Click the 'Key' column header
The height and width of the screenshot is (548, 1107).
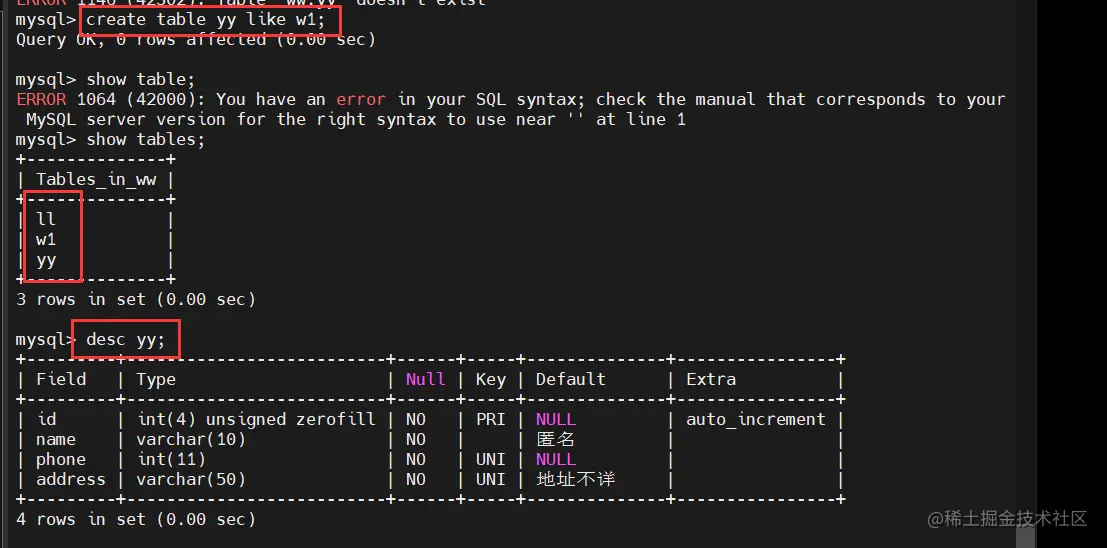pos(491,379)
